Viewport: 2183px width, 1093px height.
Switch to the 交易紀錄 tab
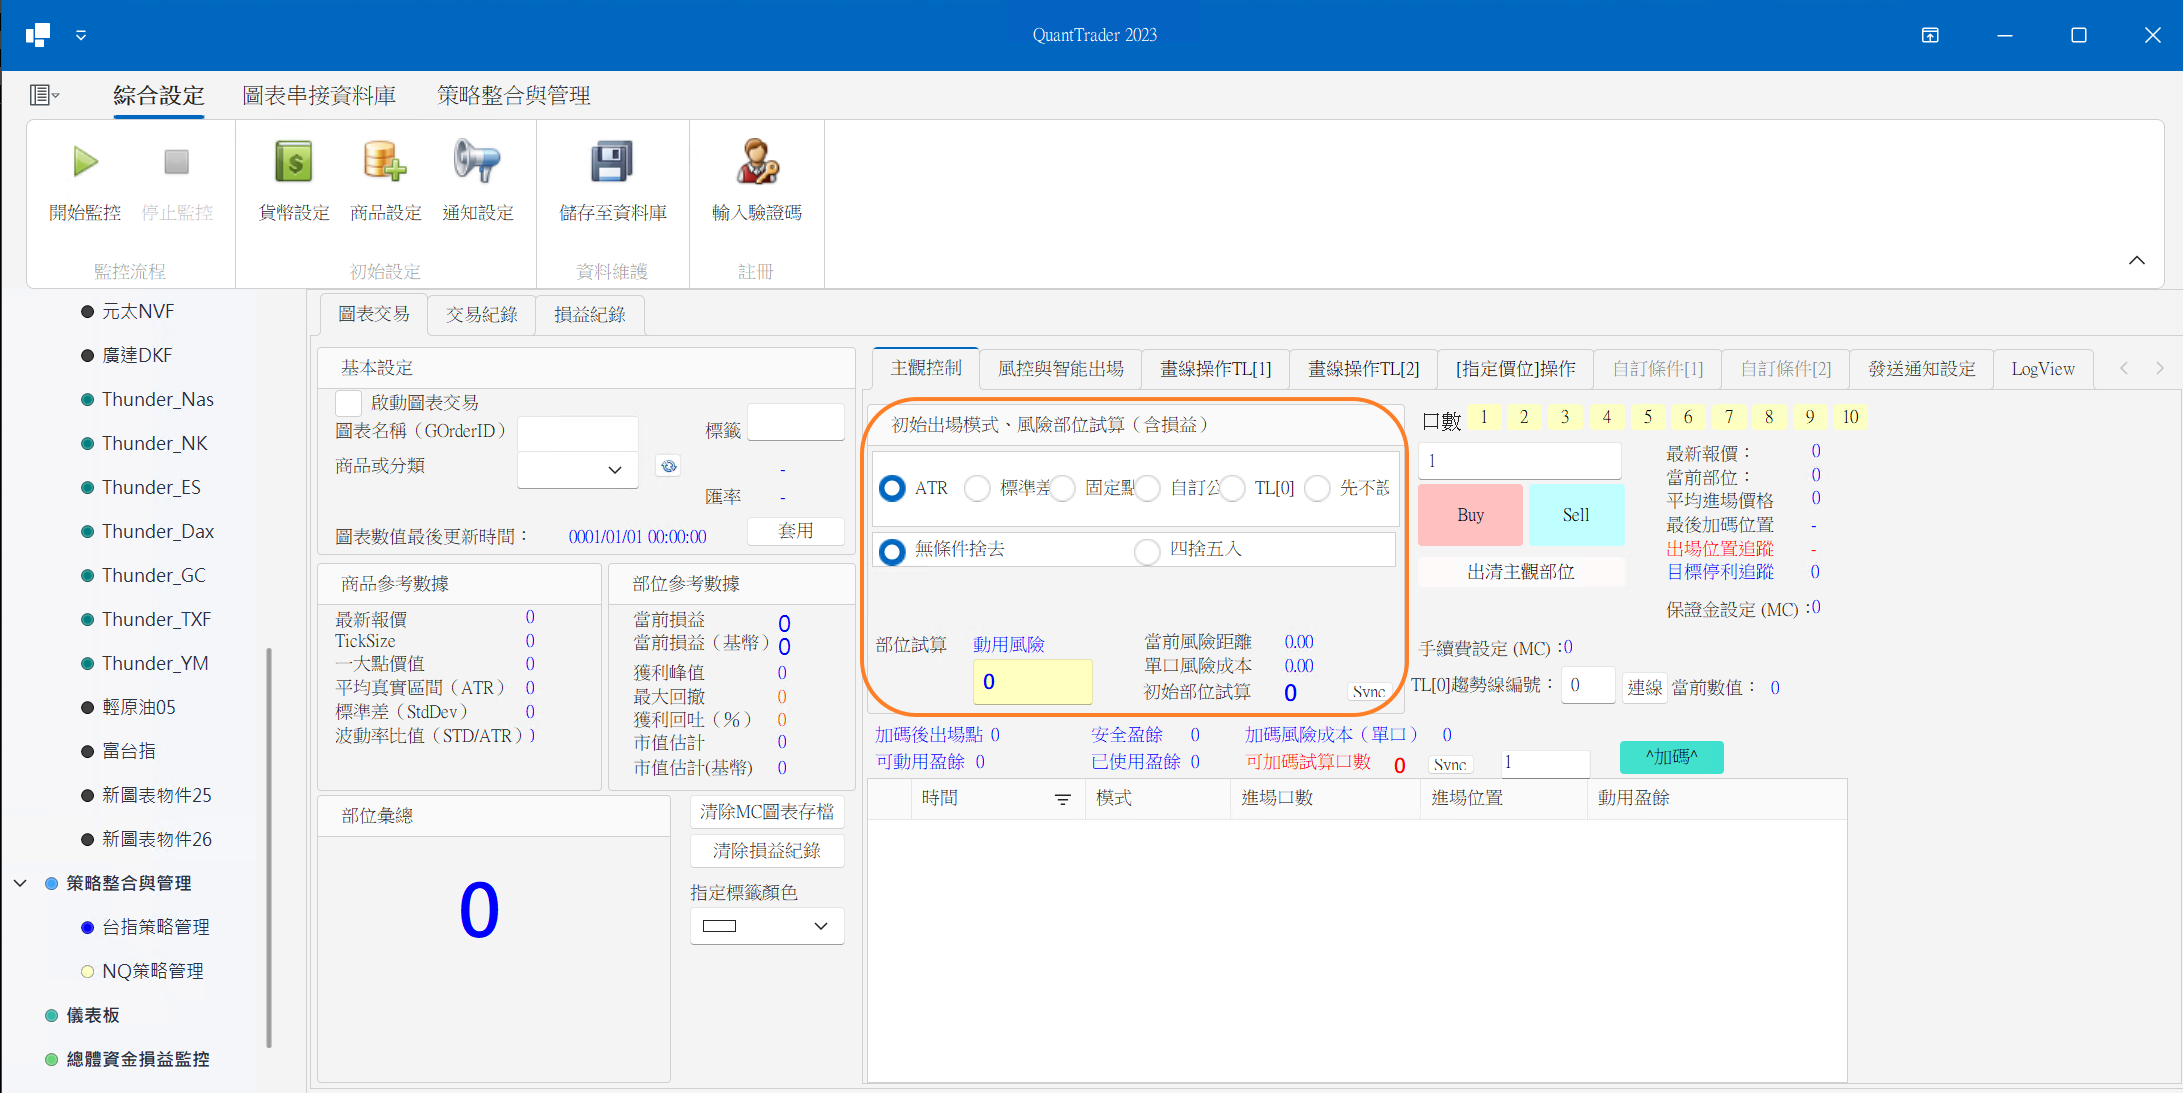(481, 314)
